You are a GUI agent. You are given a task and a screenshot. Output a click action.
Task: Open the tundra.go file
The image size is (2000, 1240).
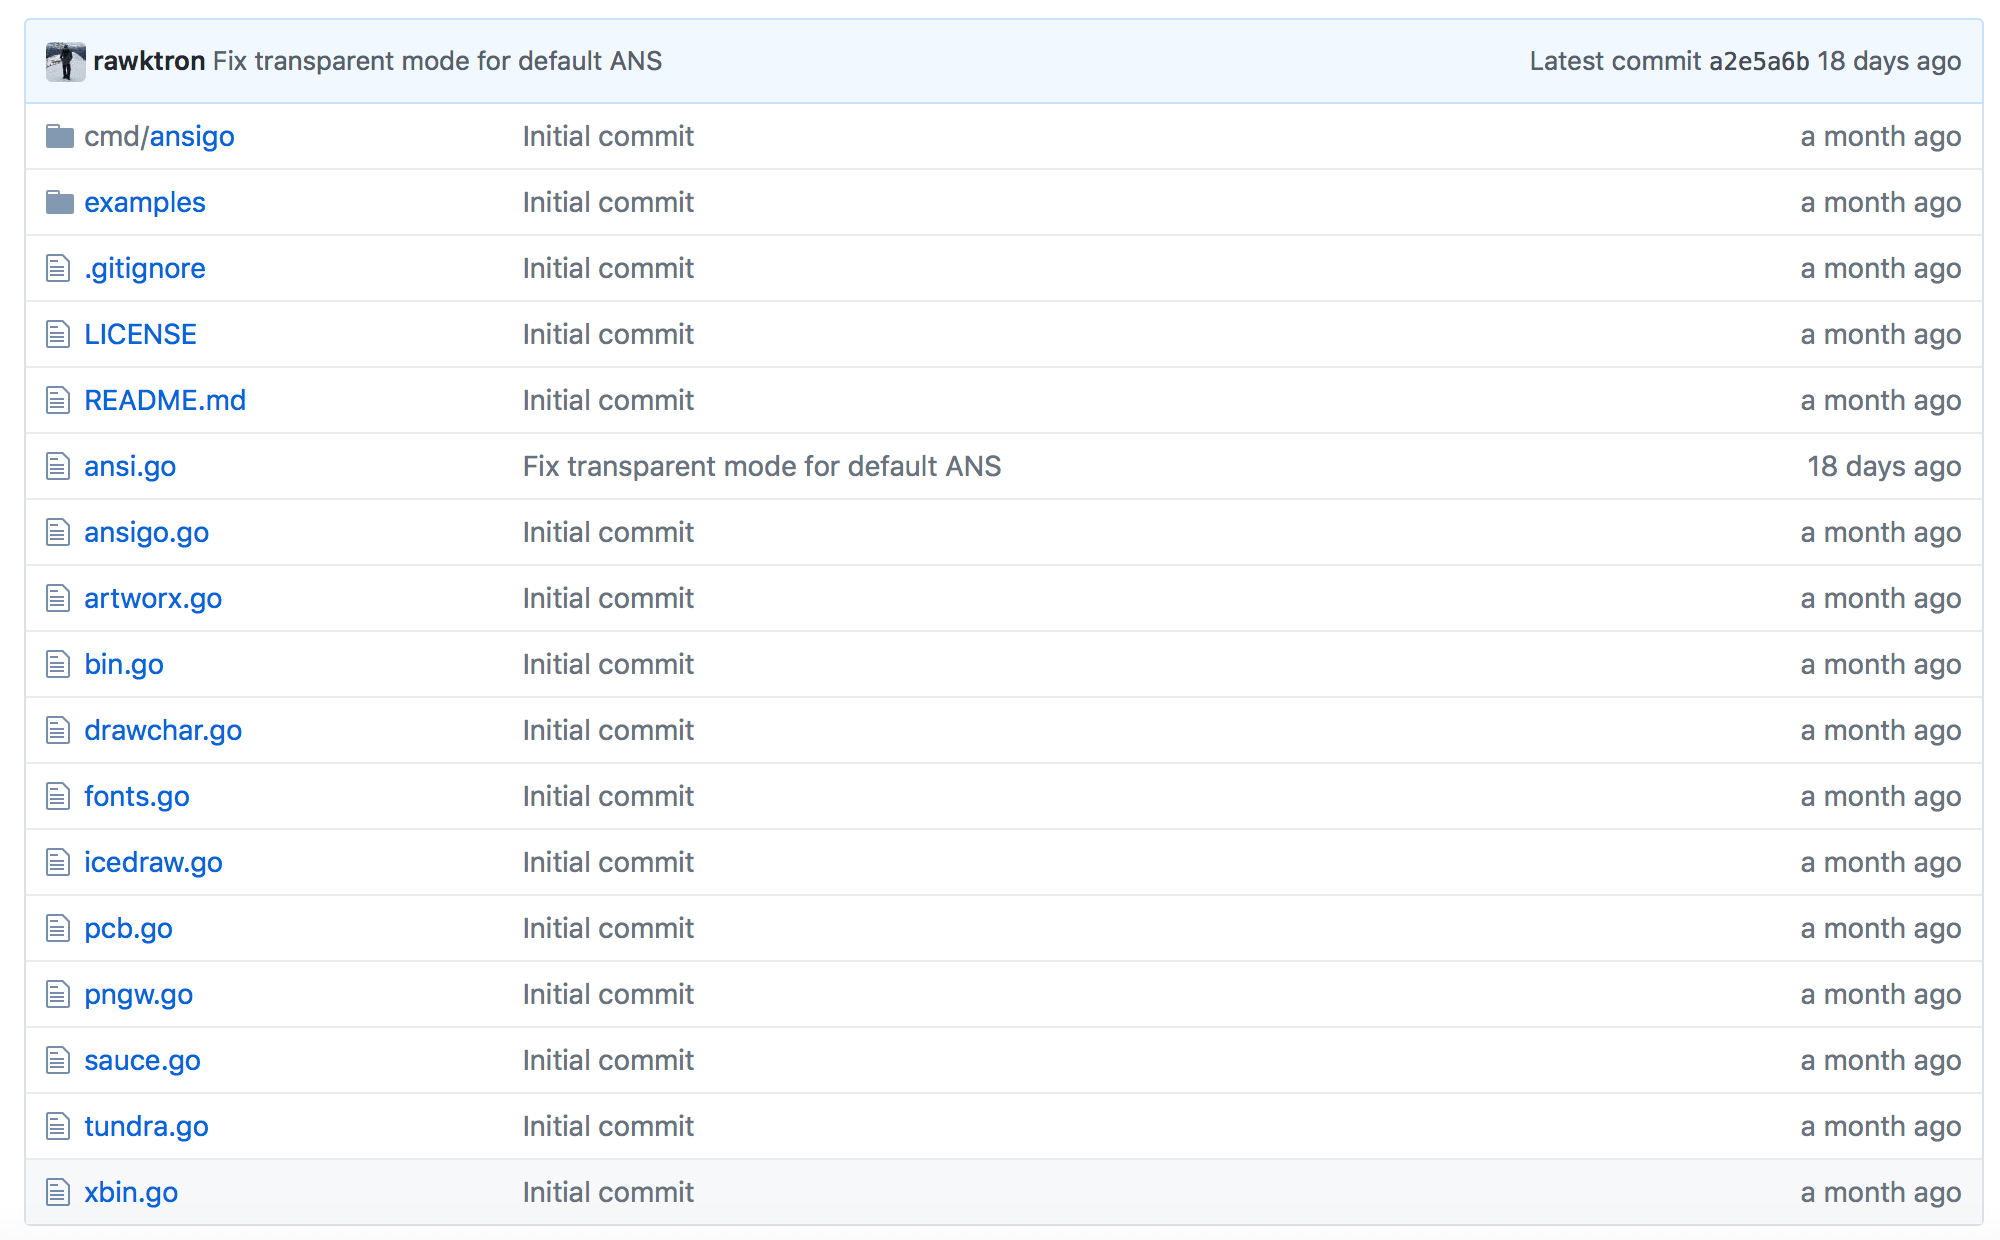tap(146, 1126)
